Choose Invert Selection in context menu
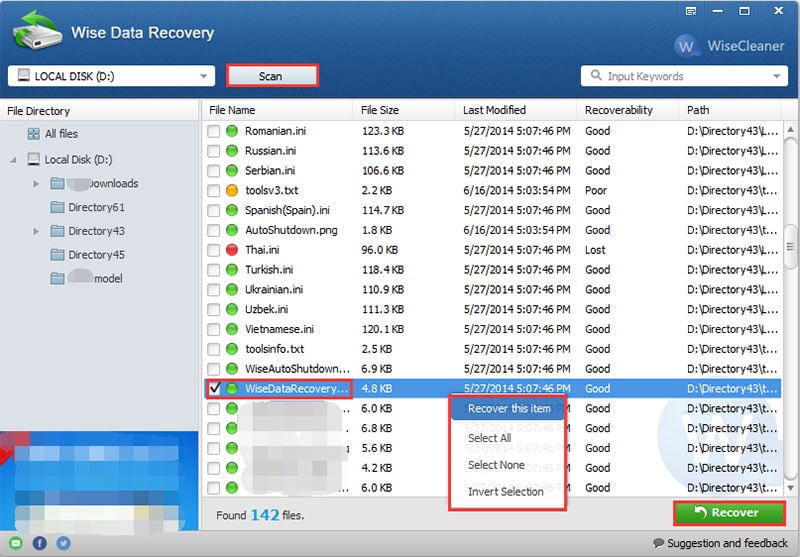This screenshot has height=557, width=800. (506, 492)
